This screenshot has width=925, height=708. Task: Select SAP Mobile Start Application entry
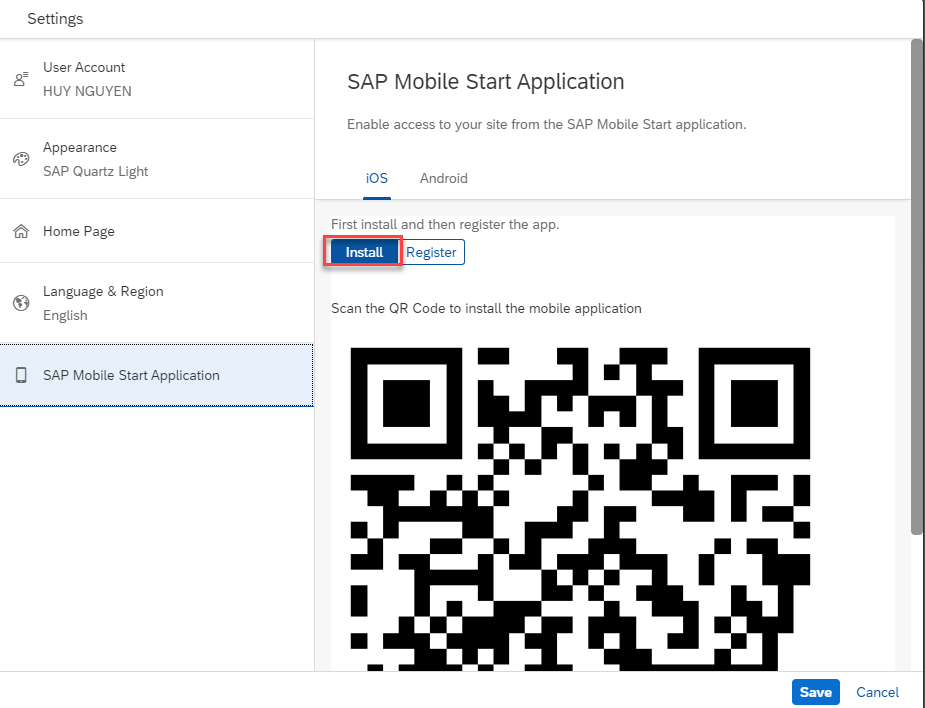pos(157,375)
